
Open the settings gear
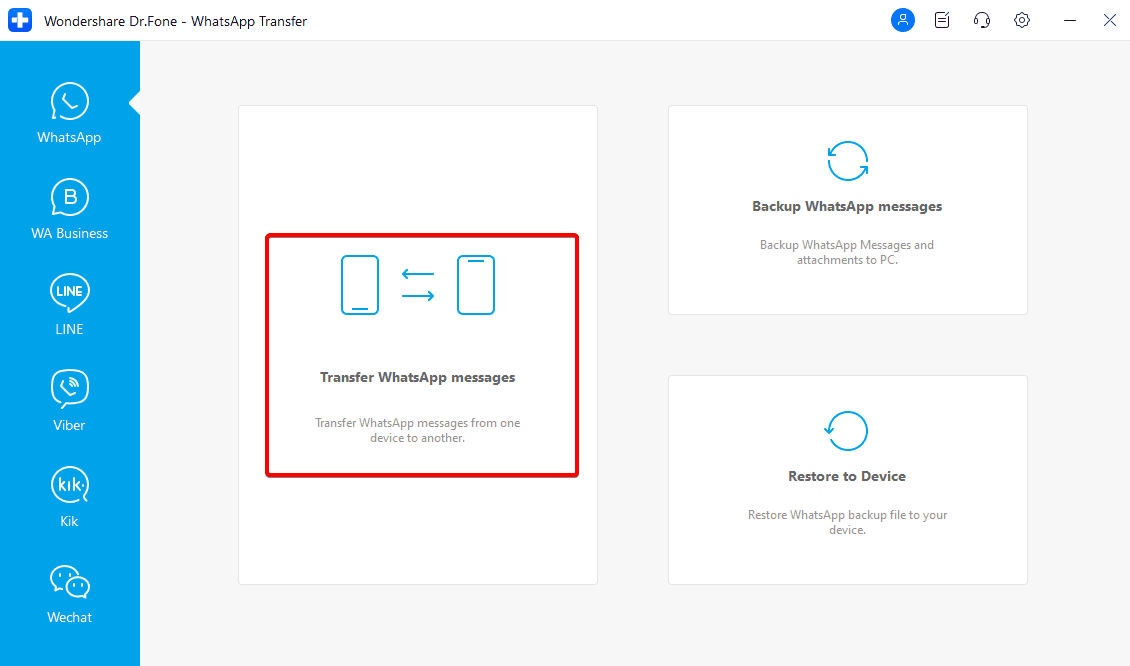(1022, 20)
